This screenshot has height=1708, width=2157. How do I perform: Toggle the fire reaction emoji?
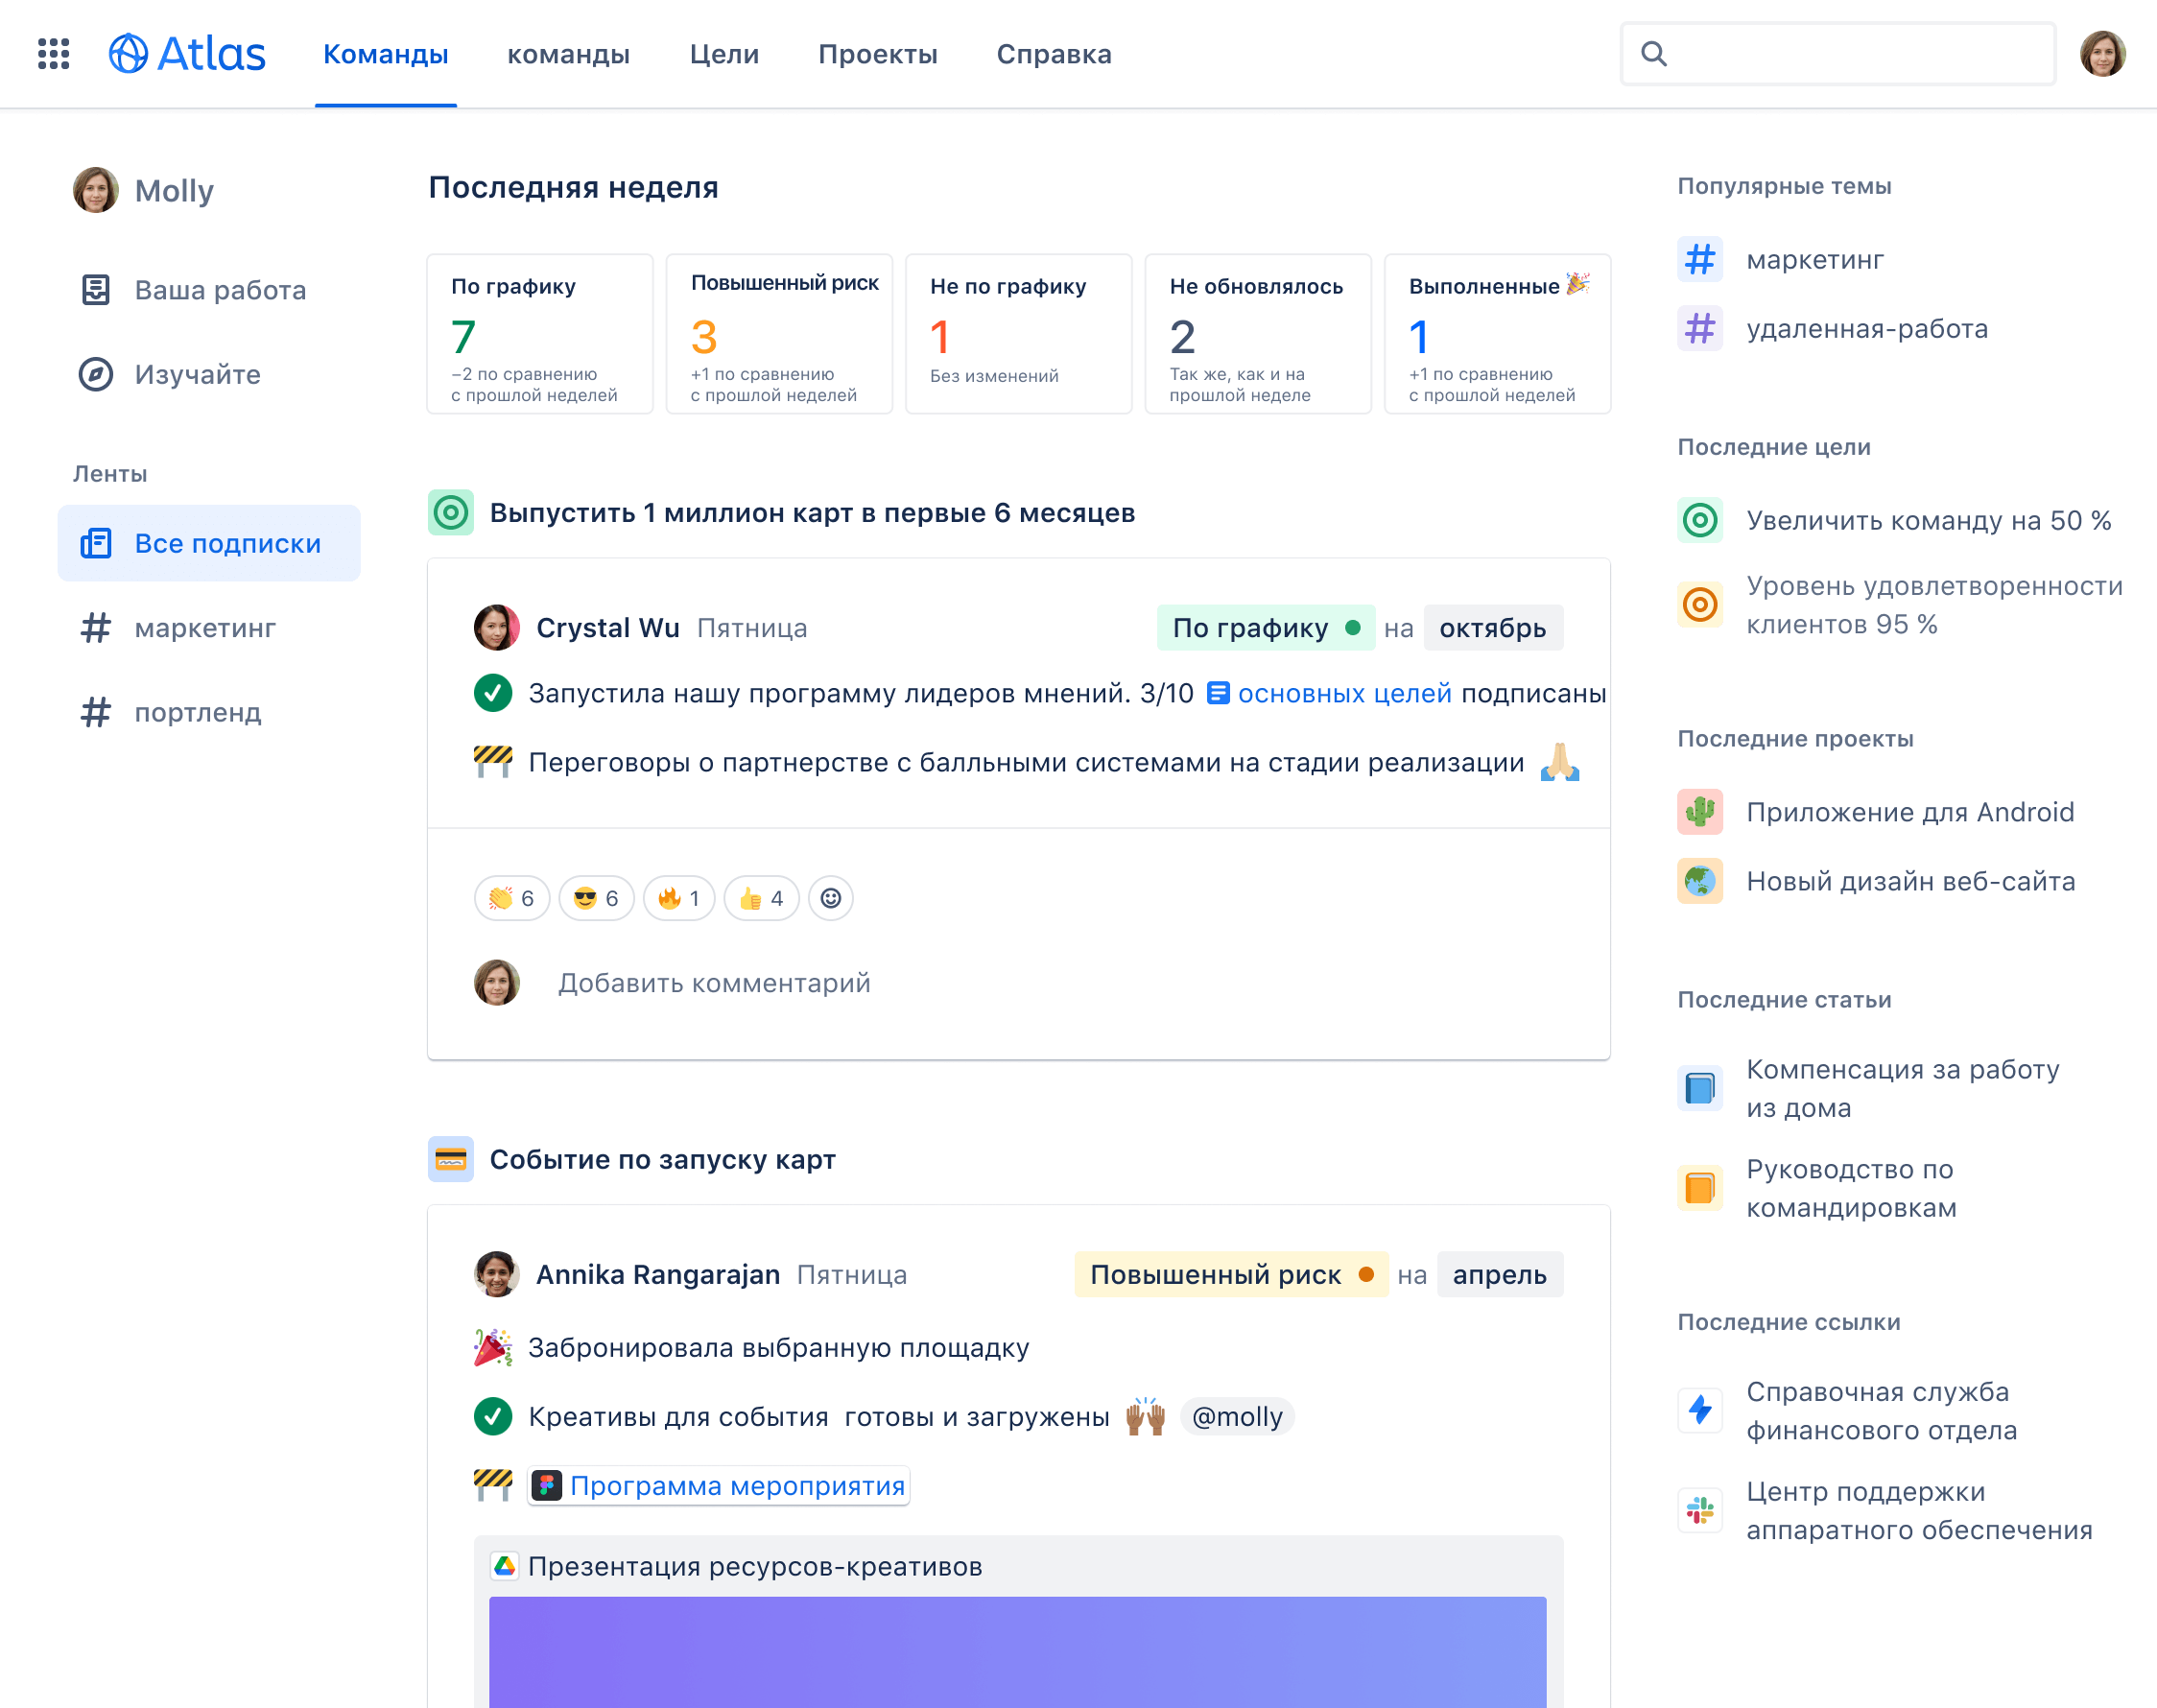679,898
